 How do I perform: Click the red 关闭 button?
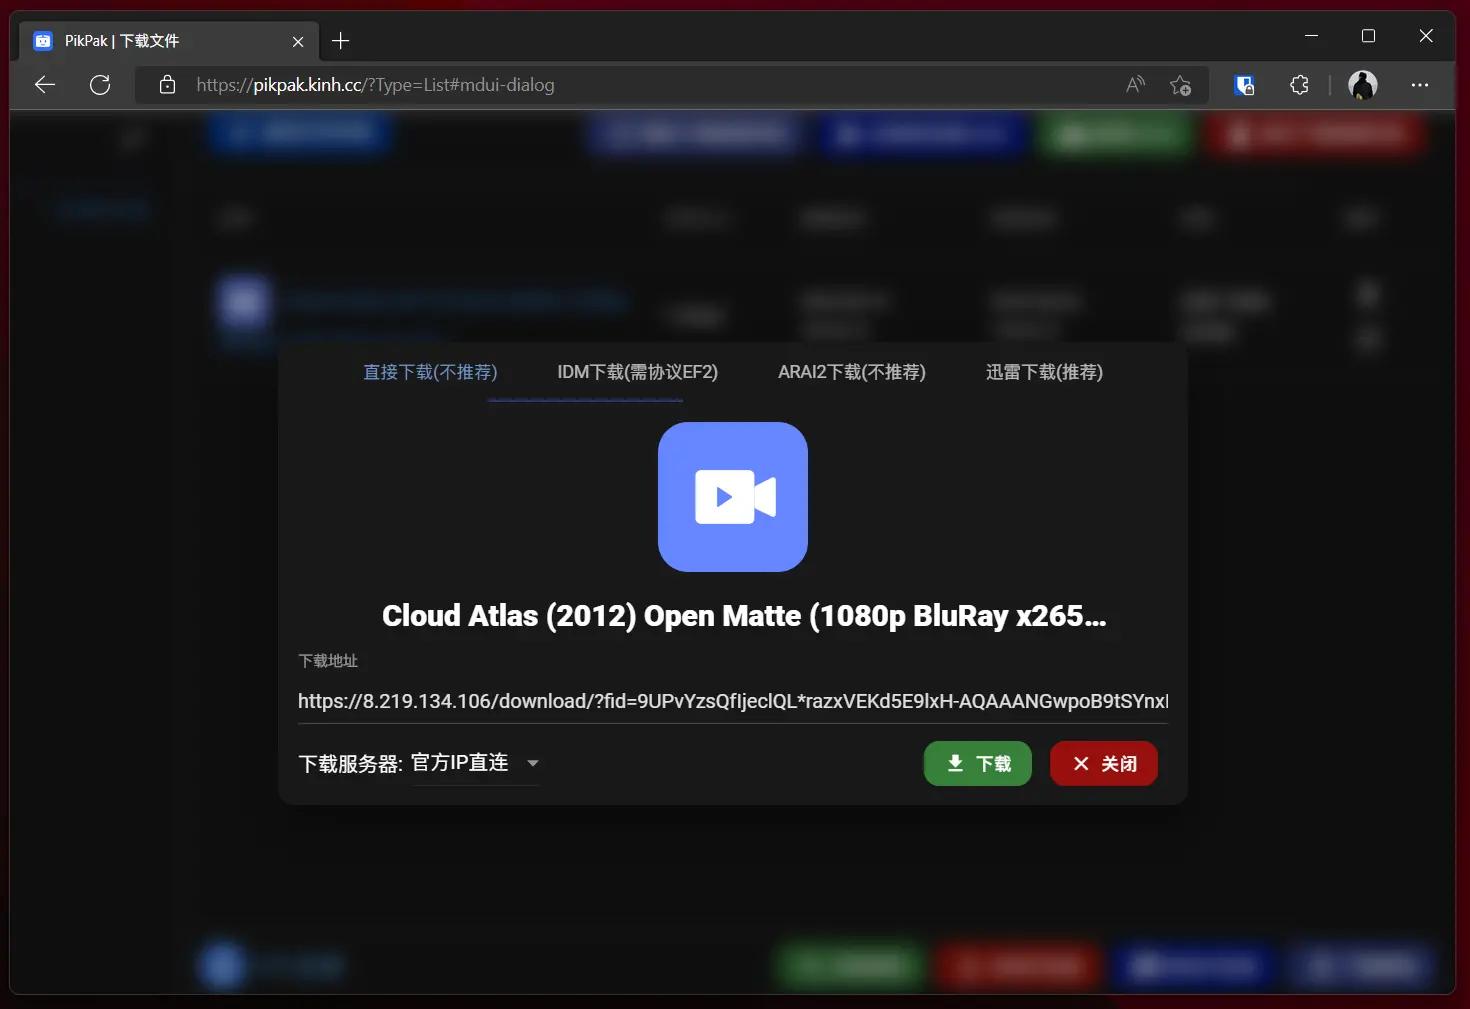point(1104,764)
